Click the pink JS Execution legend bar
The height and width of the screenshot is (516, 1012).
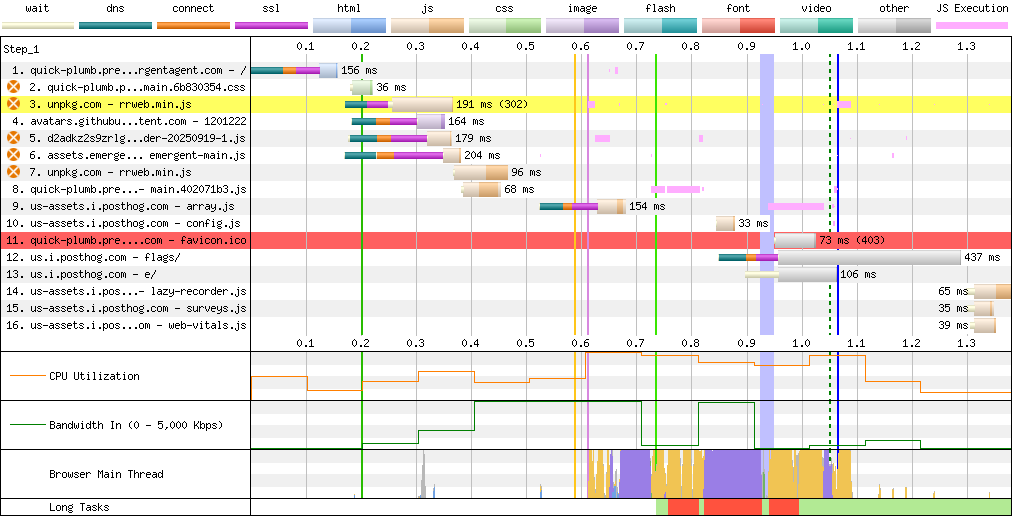coord(971,25)
